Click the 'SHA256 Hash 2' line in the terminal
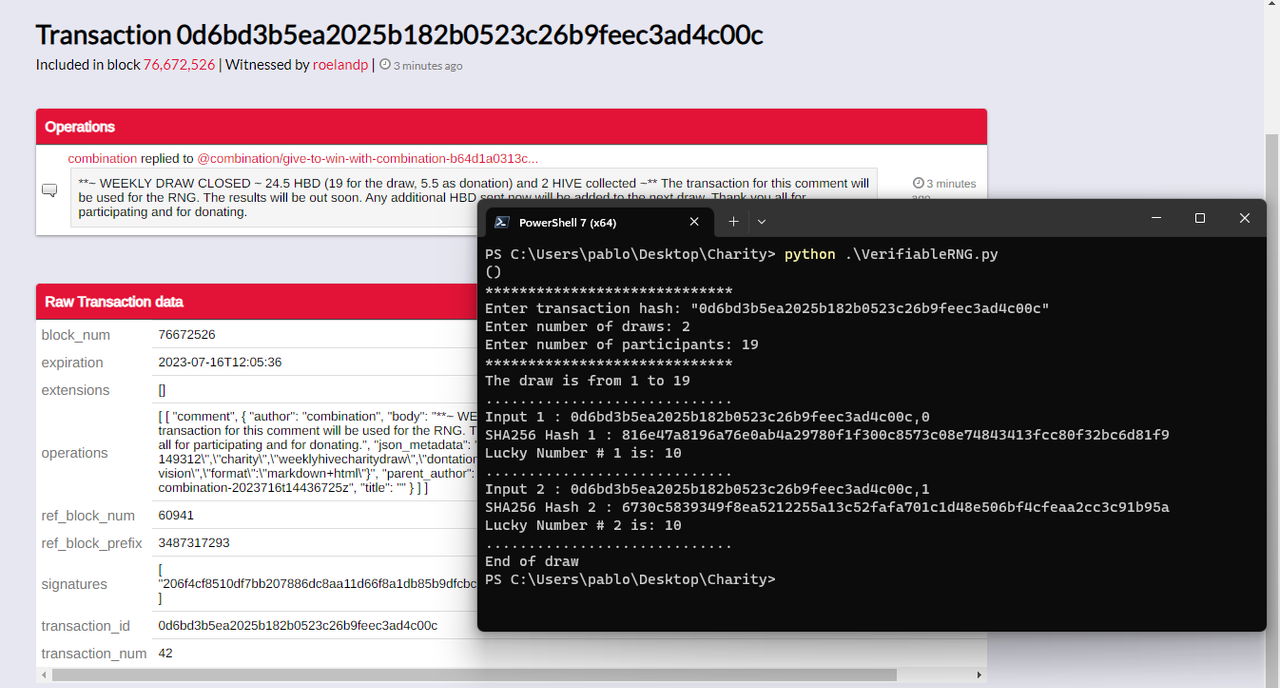This screenshot has width=1280, height=688. coord(827,507)
